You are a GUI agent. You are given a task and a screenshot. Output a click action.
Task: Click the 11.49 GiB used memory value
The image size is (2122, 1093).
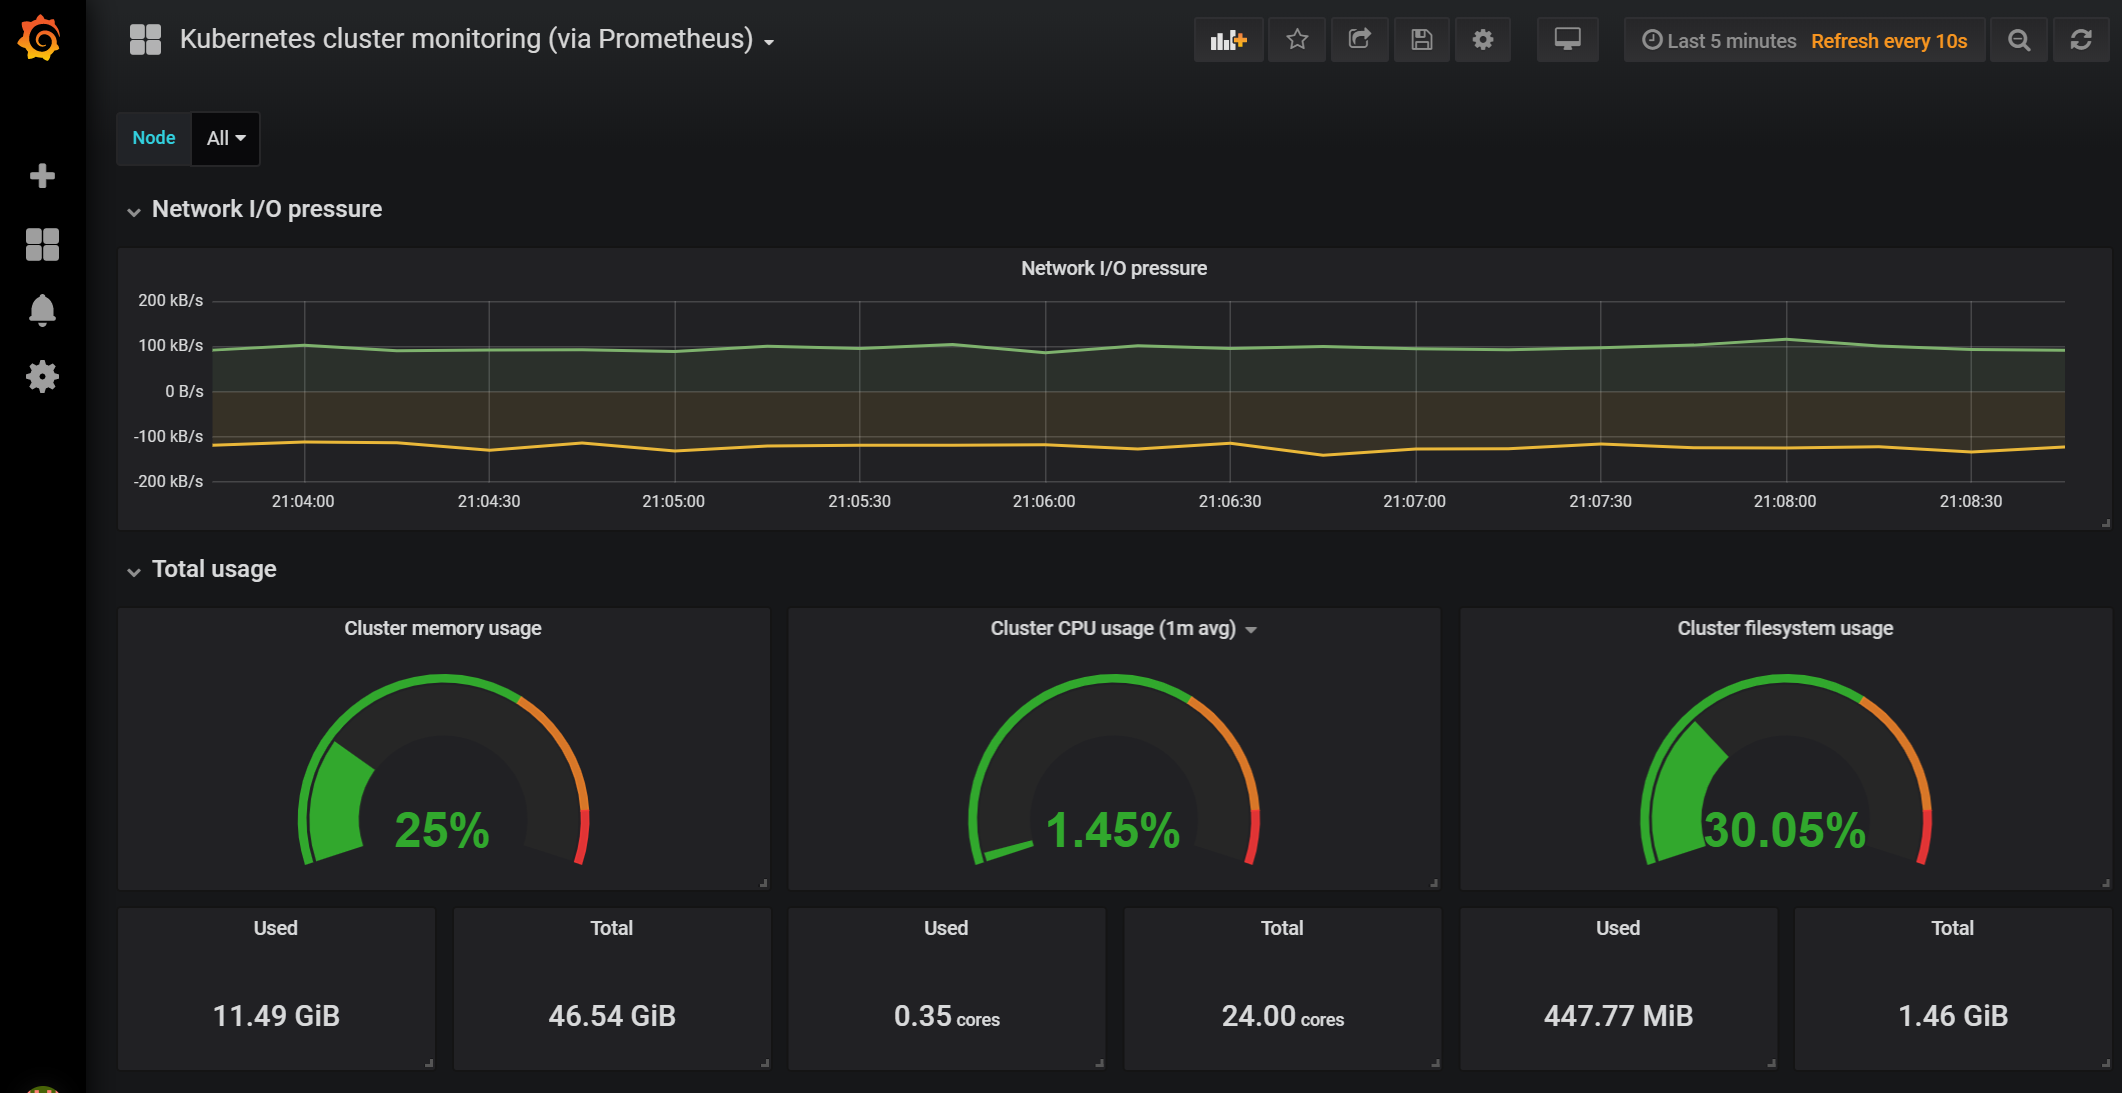[276, 1016]
